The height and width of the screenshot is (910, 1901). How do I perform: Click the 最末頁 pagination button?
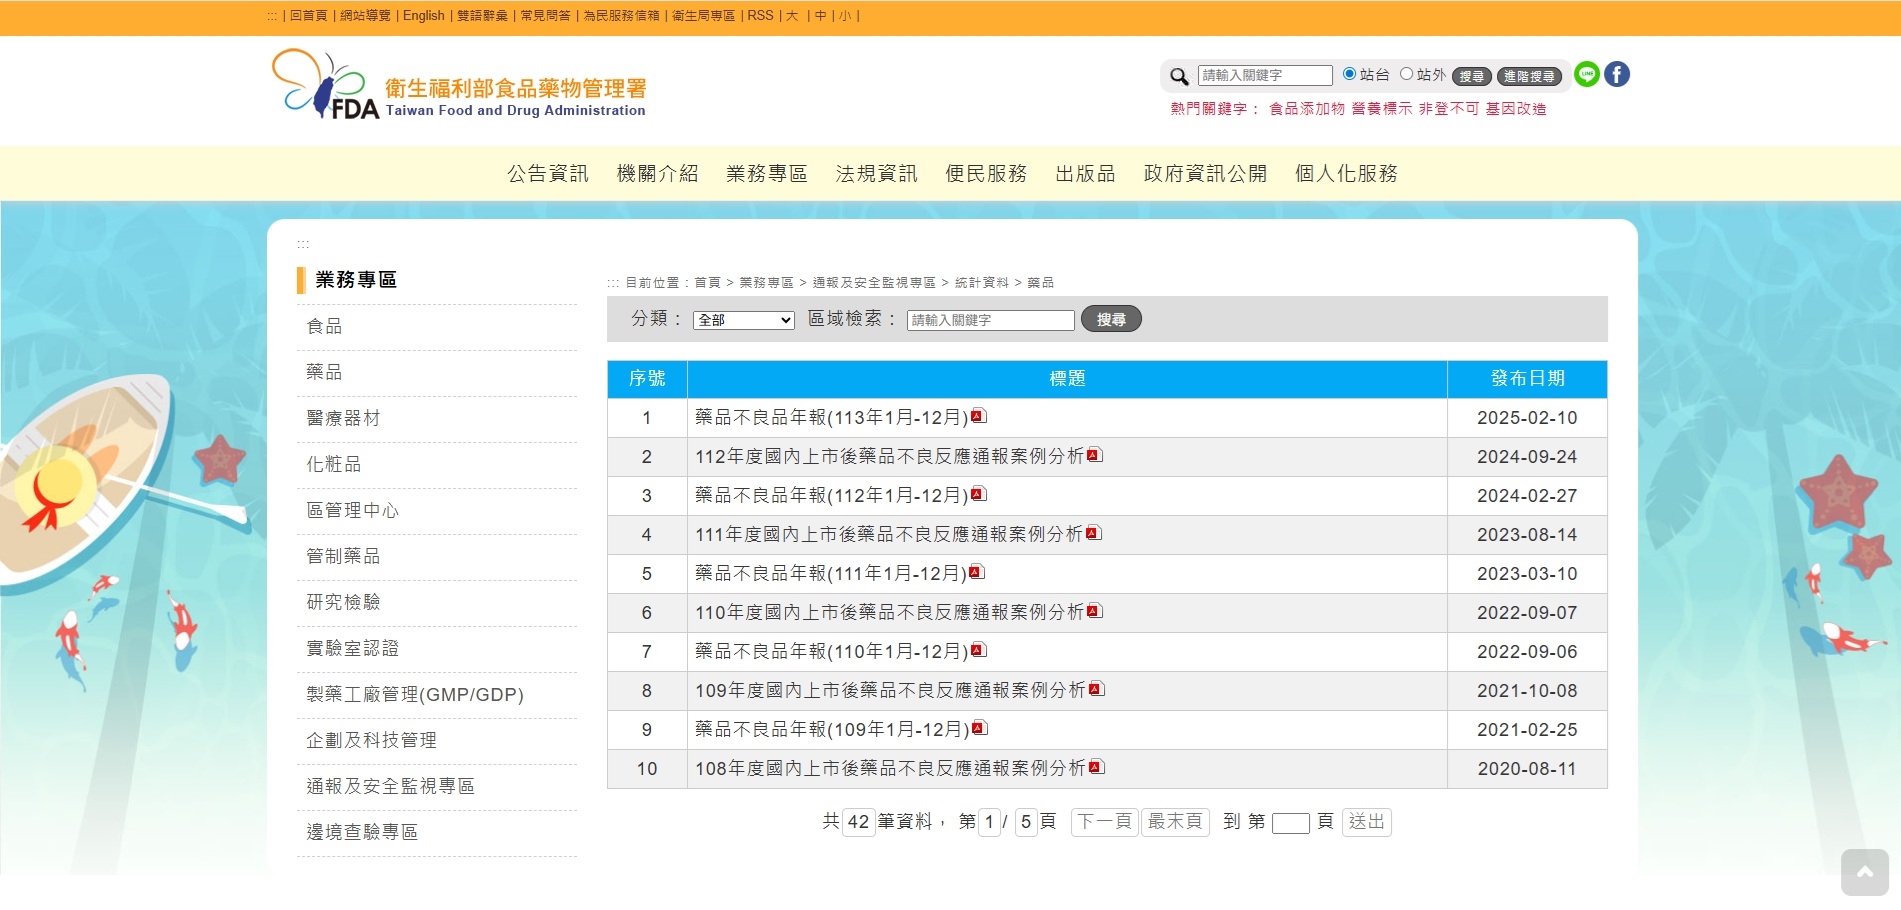pos(1175,822)
